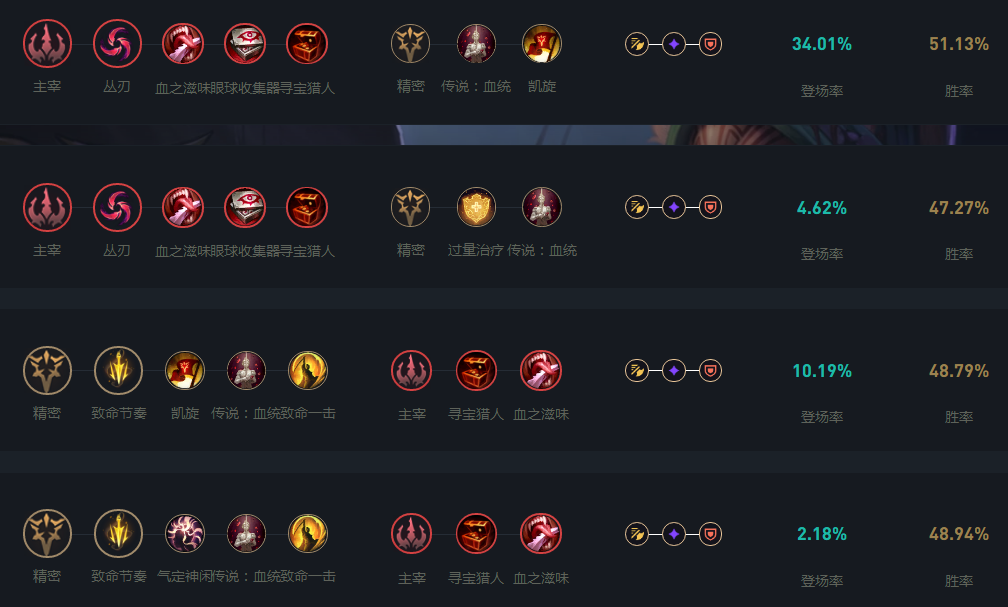
Task: Click the 47.27% win rate value
Action: coord(958,208)
